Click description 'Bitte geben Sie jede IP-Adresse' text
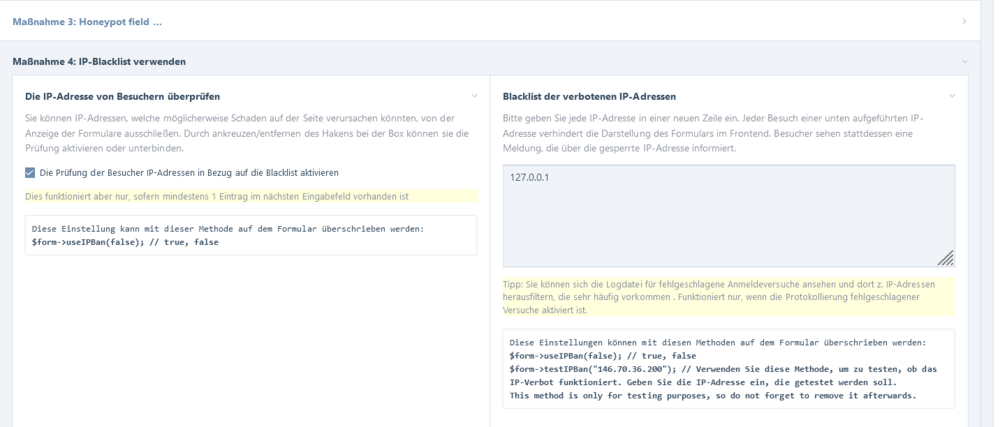This screenshot has height=427, width=1000. 714,133
